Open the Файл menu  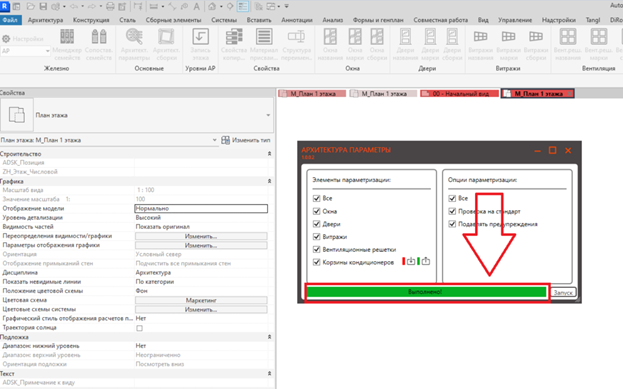[10, 20]
